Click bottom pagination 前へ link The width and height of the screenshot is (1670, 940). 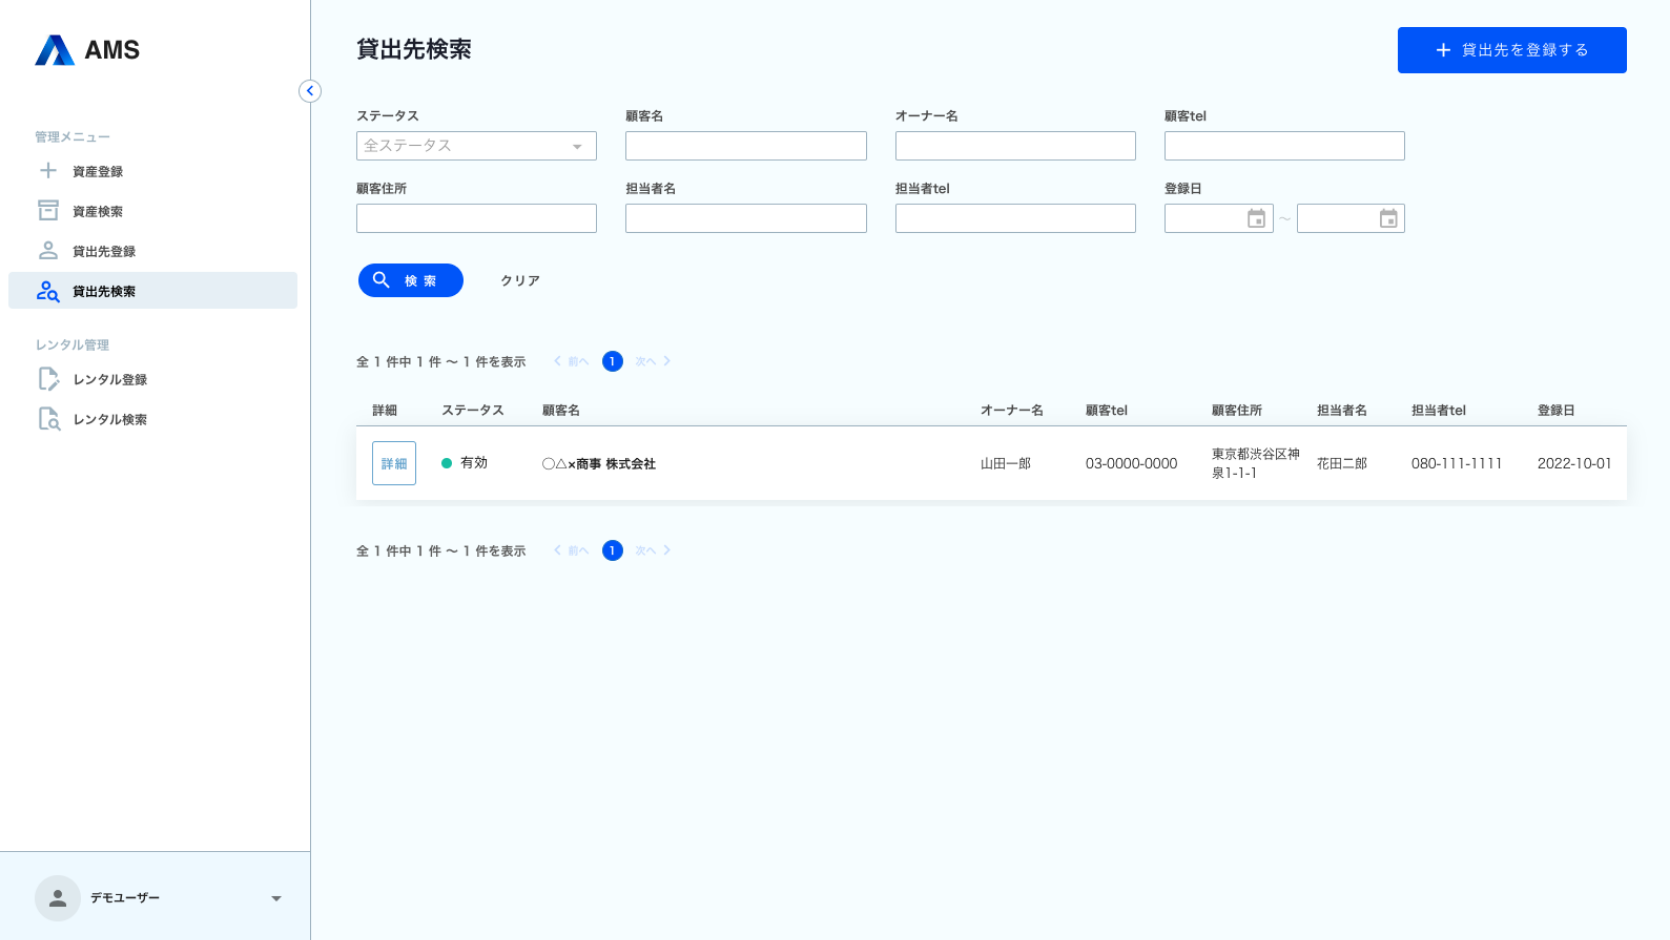coord(572,551)
